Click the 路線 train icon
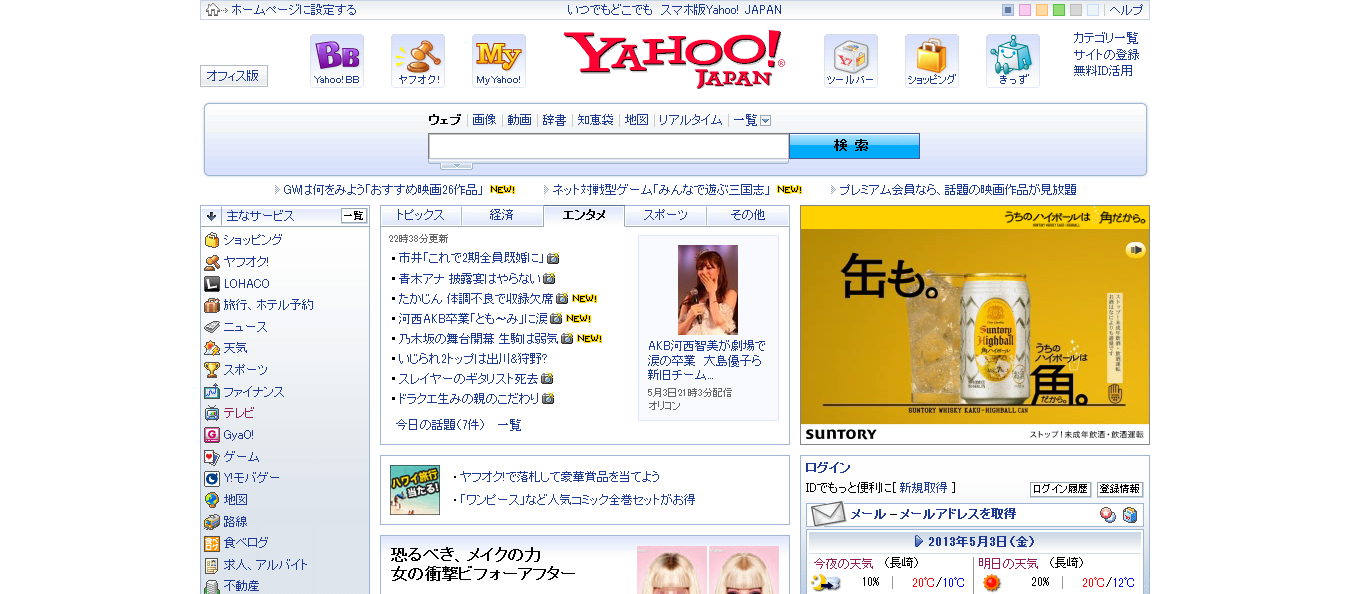This screenshot has width=1349, height=594. pos(212,522)
